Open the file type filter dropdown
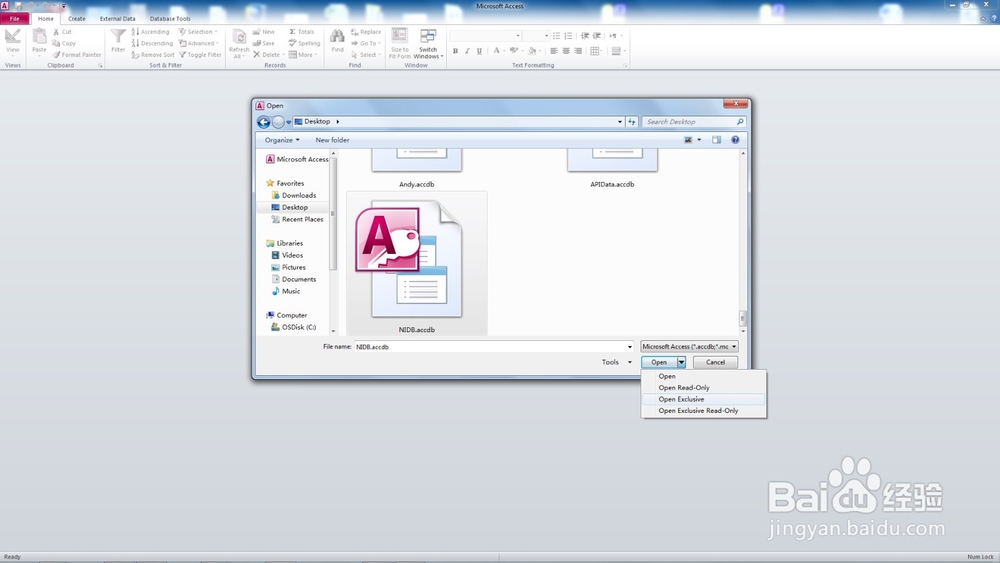 tap(689, 347)
